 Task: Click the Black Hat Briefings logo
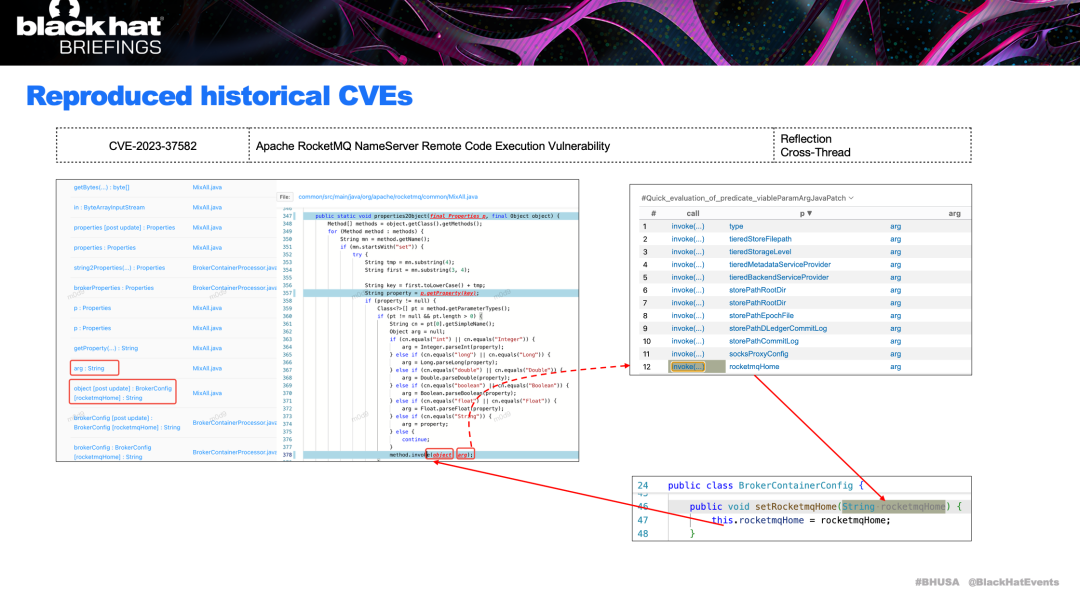point(89,29)
